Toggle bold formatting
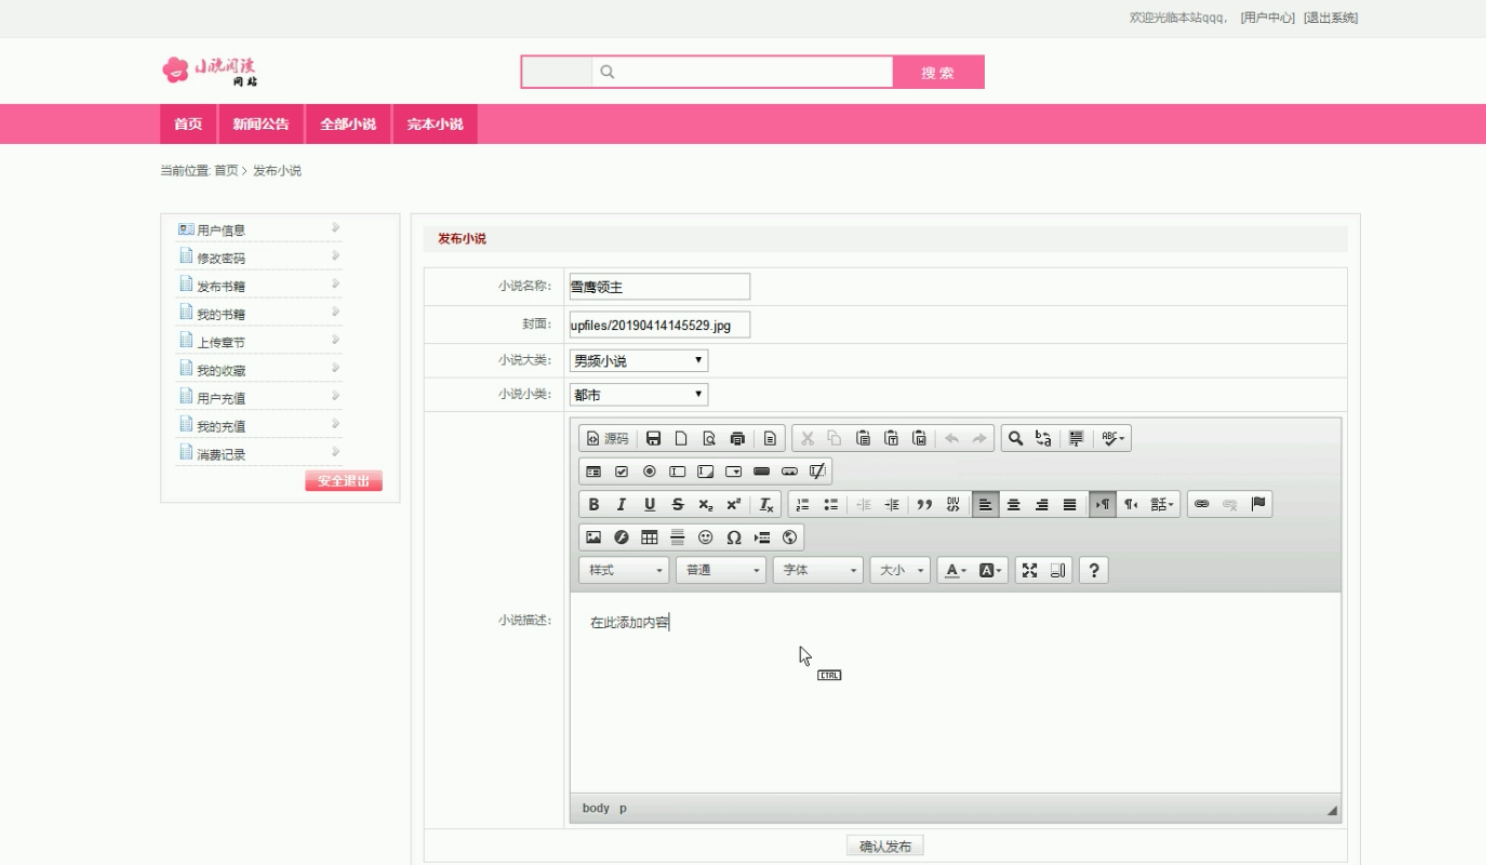This screenshot has width=1486, height=865. (593, 504)
